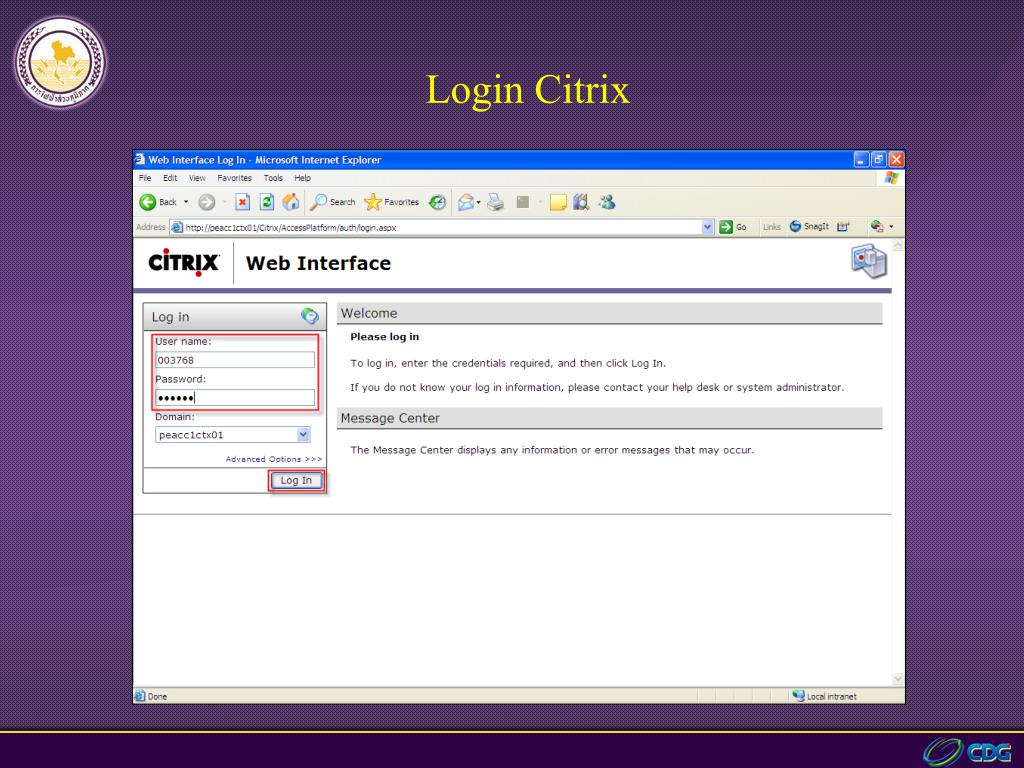
Task: Click the Citrix login help icon
Action: [310, 317]
